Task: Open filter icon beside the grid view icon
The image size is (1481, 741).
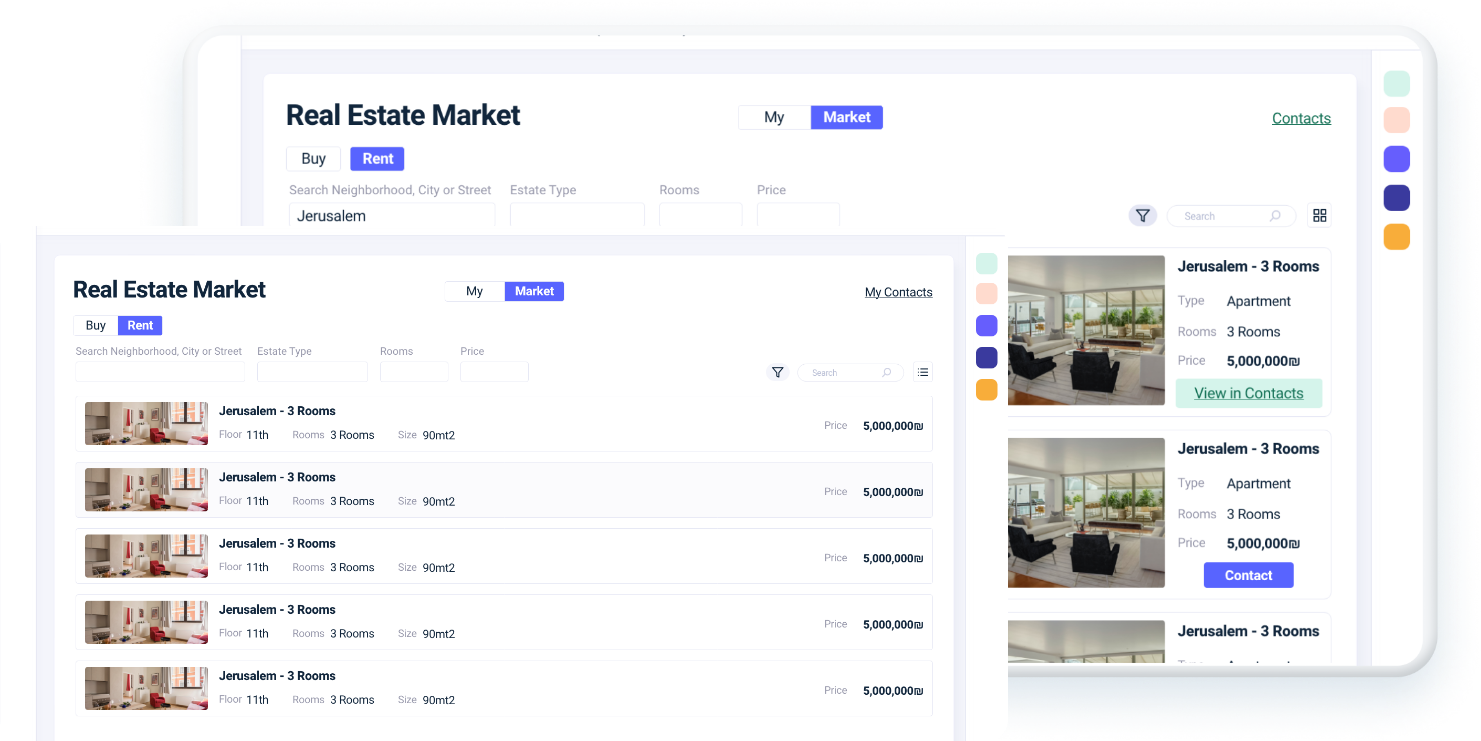Action: click(x=1142, y=216)
